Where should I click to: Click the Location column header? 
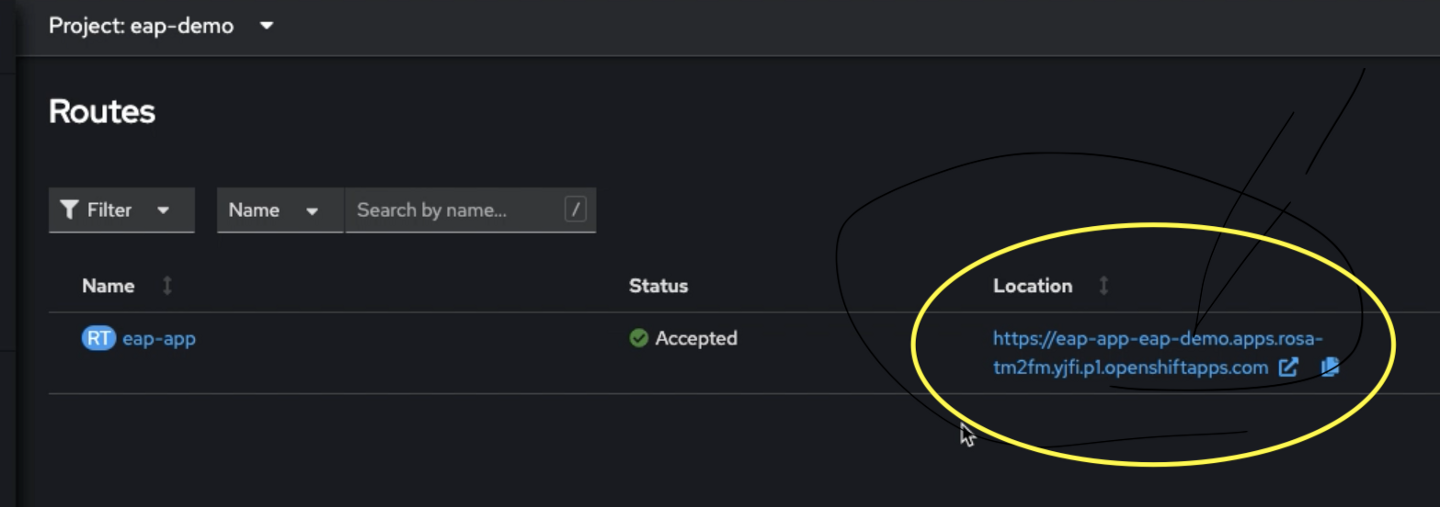pos(1032,286)
